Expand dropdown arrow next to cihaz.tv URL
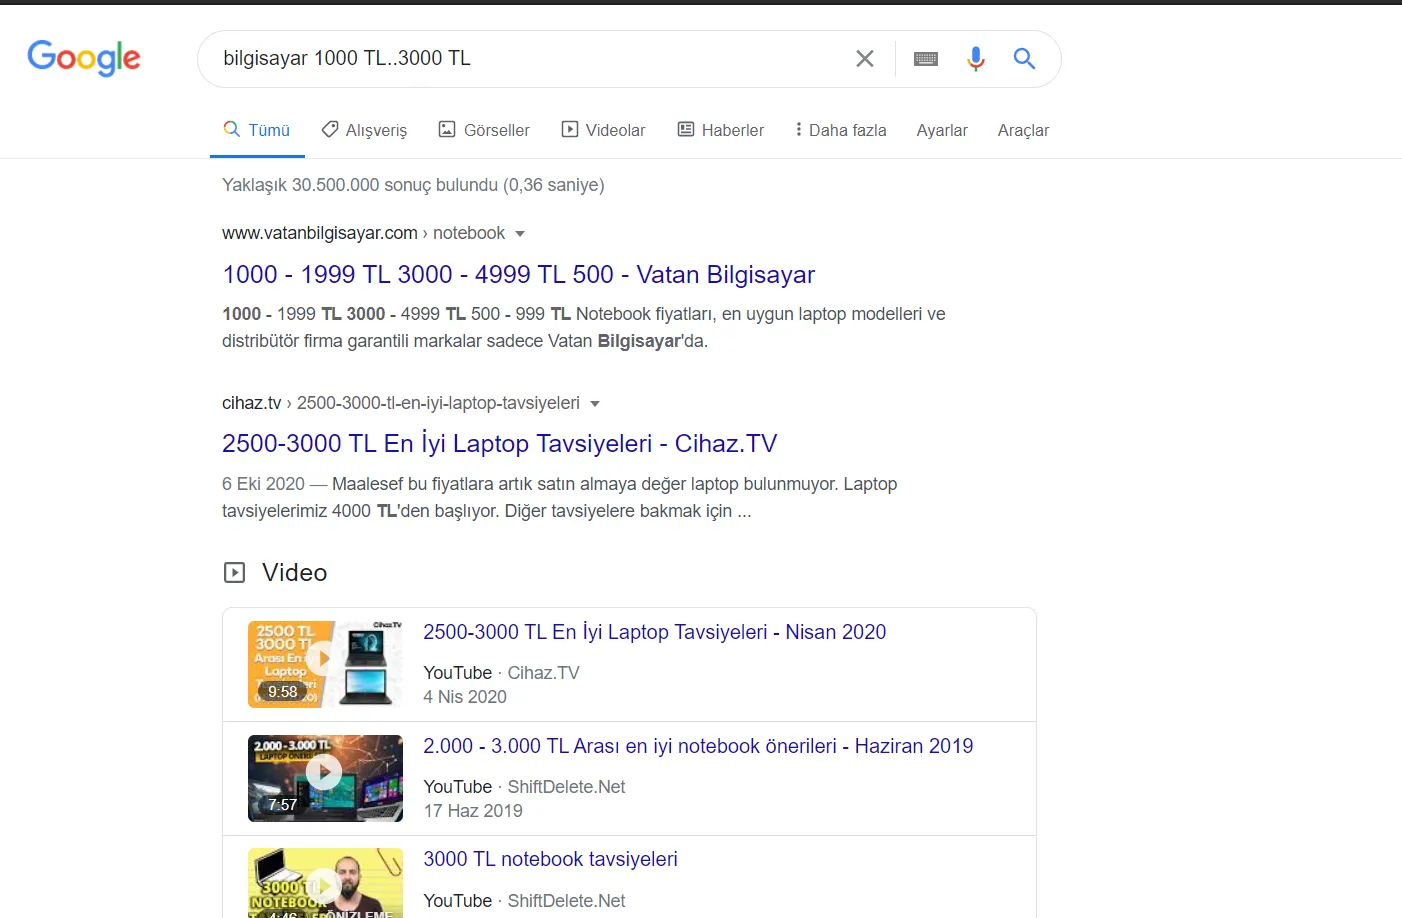The height and width of the screenshot is (918, 1402). (595, 404)
